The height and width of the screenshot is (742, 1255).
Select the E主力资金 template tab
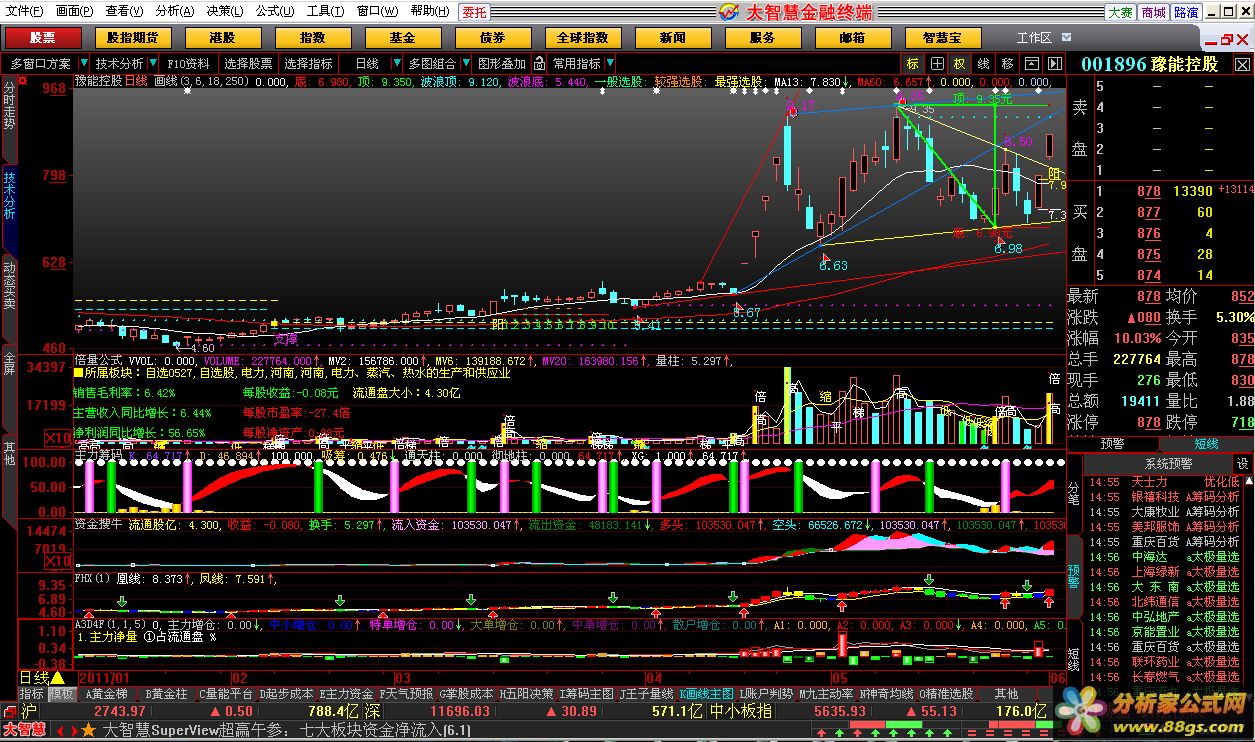coord(346,693)
